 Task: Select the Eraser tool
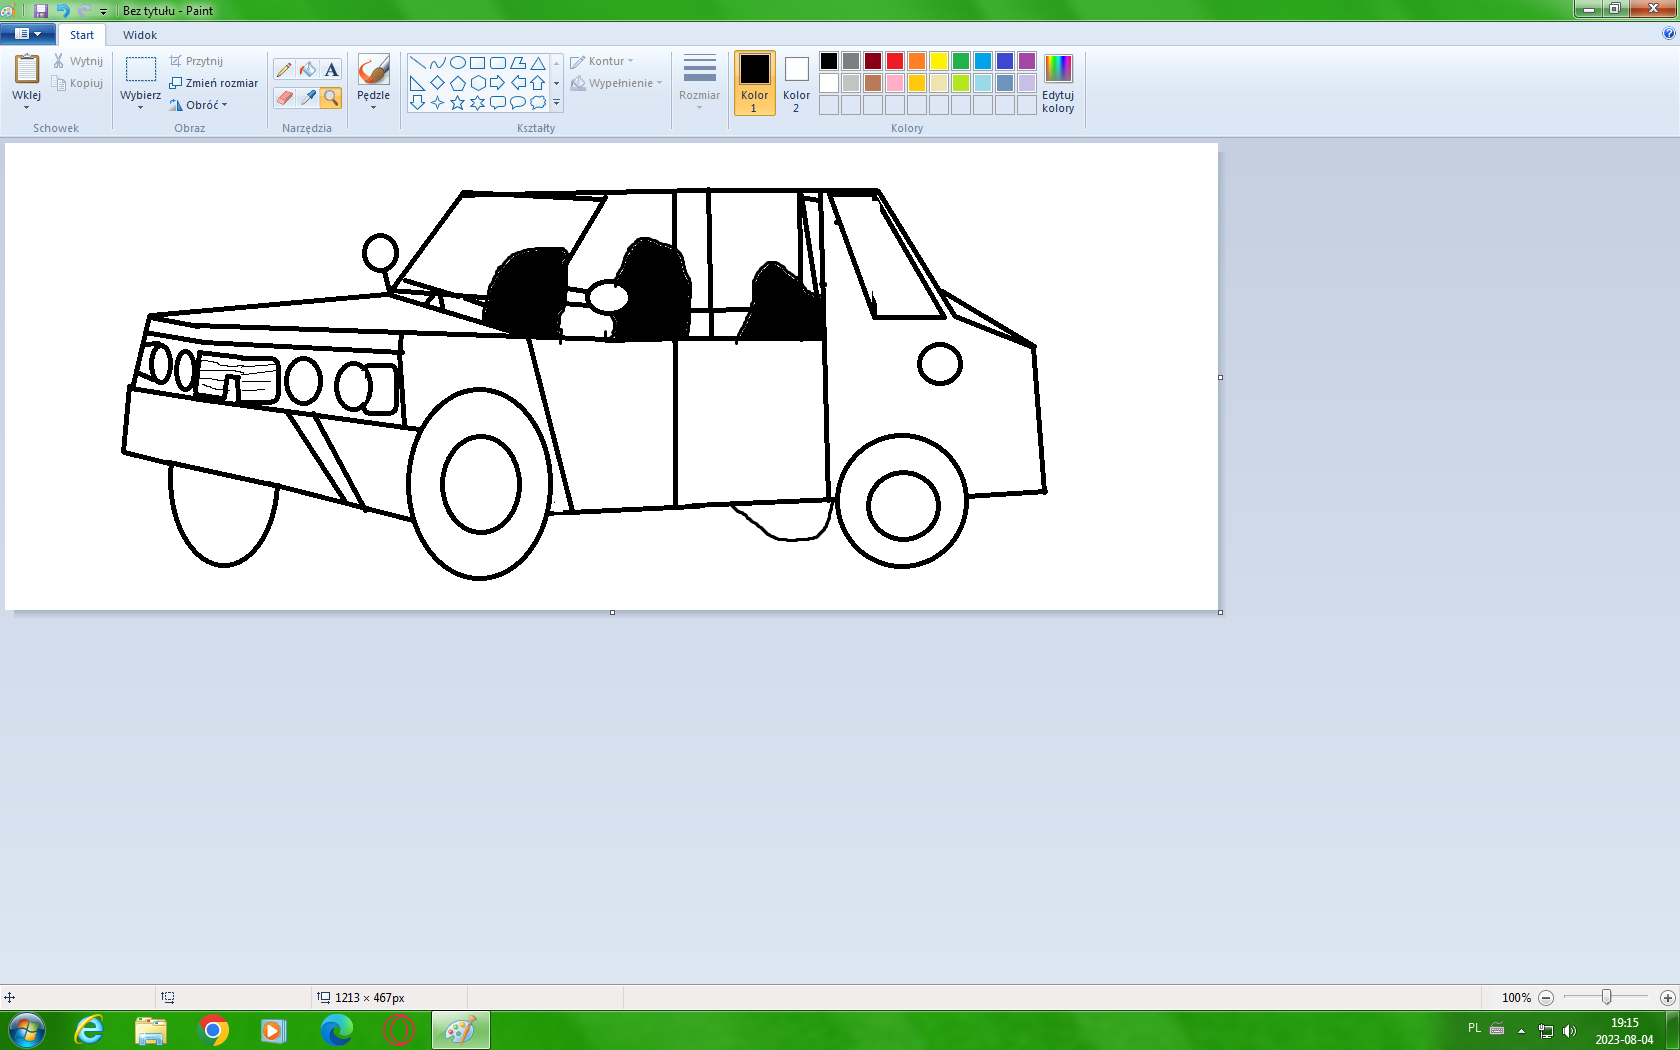[x=284, y=98]
